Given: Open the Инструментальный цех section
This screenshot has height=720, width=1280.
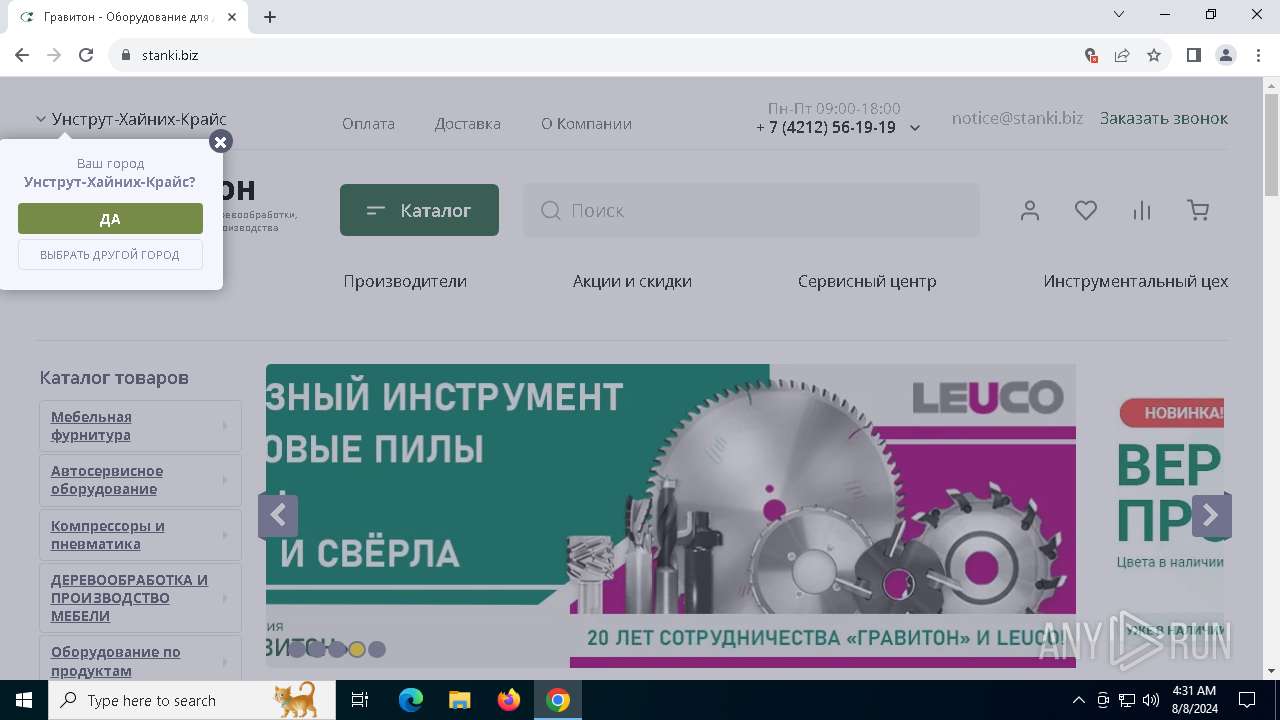Looking at the screenshot, I should click(1136, 281).
